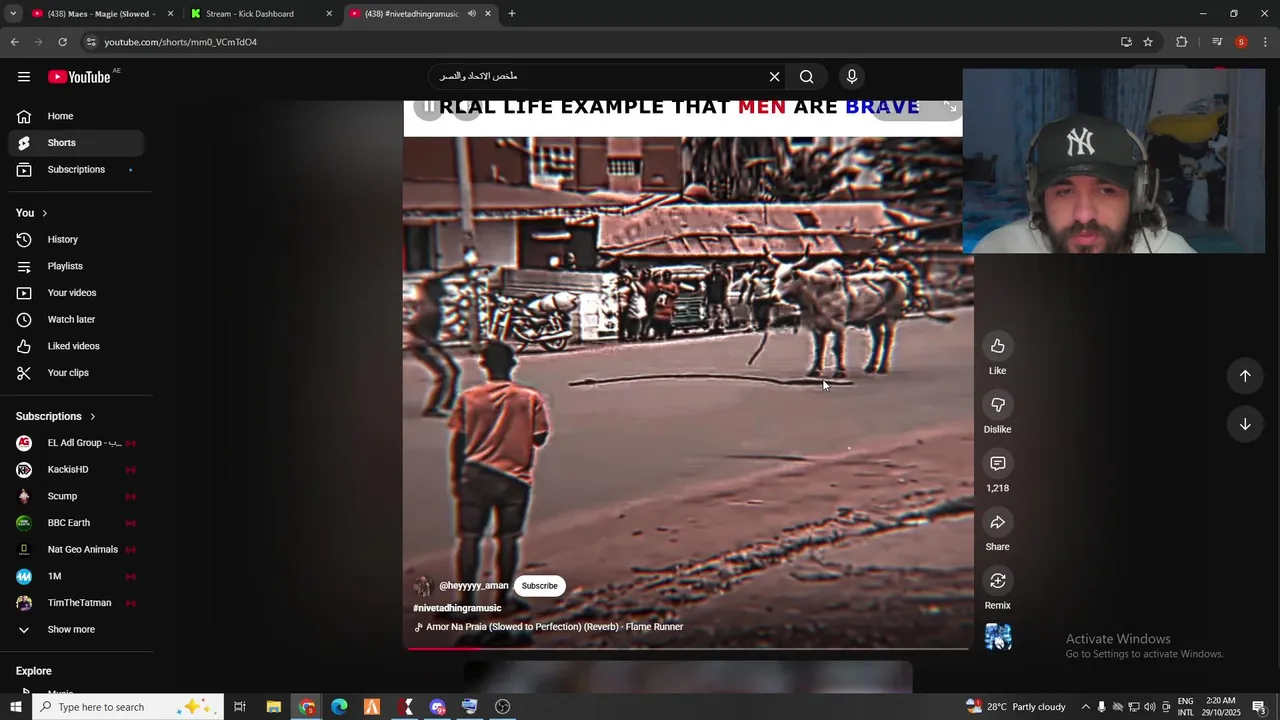Open Chrome profile avatar

(1241, 42)
